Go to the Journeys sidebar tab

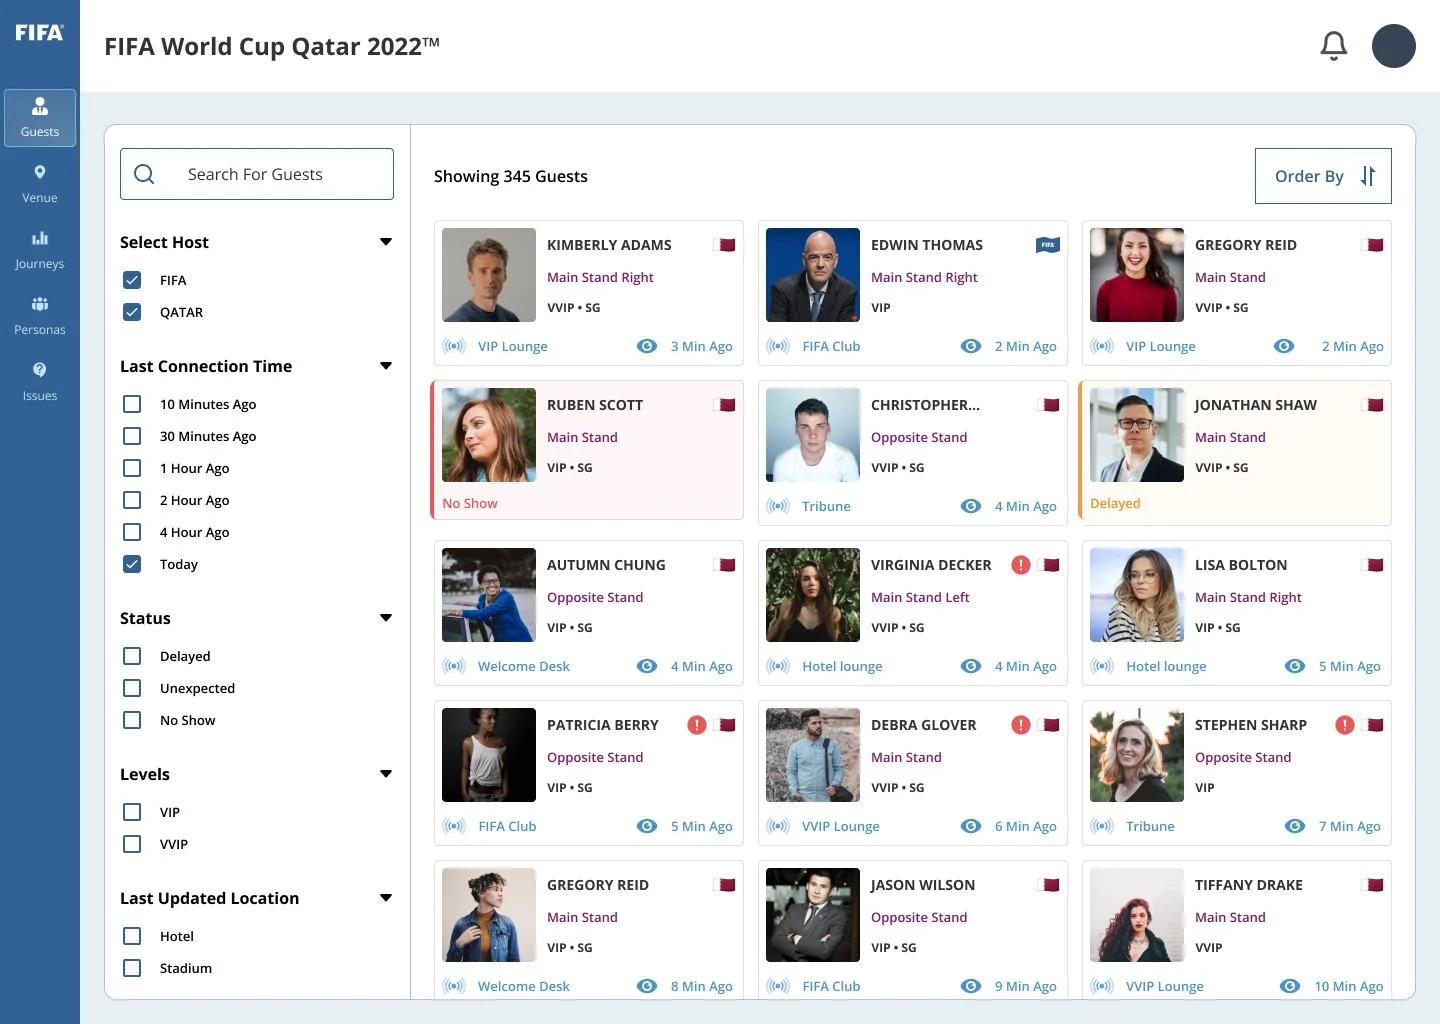point(40,250)
